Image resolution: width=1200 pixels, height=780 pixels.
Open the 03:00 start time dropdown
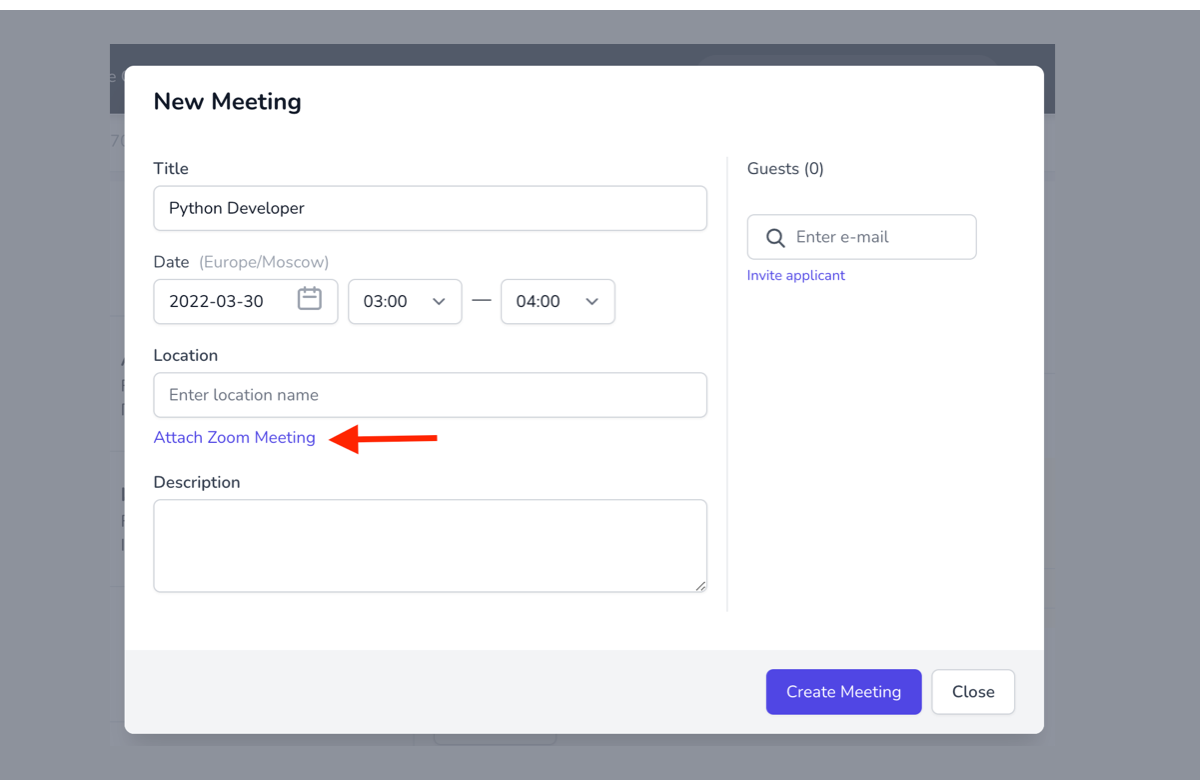click(x=405, y=301)
